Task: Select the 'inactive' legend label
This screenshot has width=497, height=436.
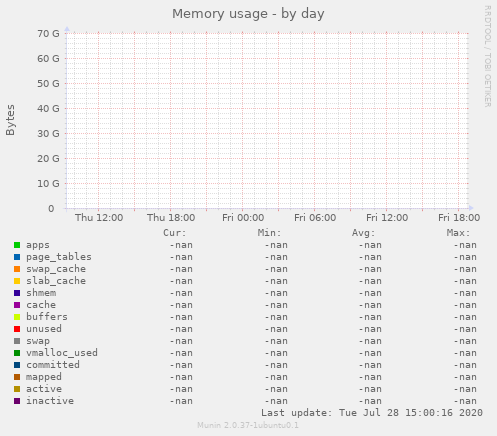Action: point(50,401)
